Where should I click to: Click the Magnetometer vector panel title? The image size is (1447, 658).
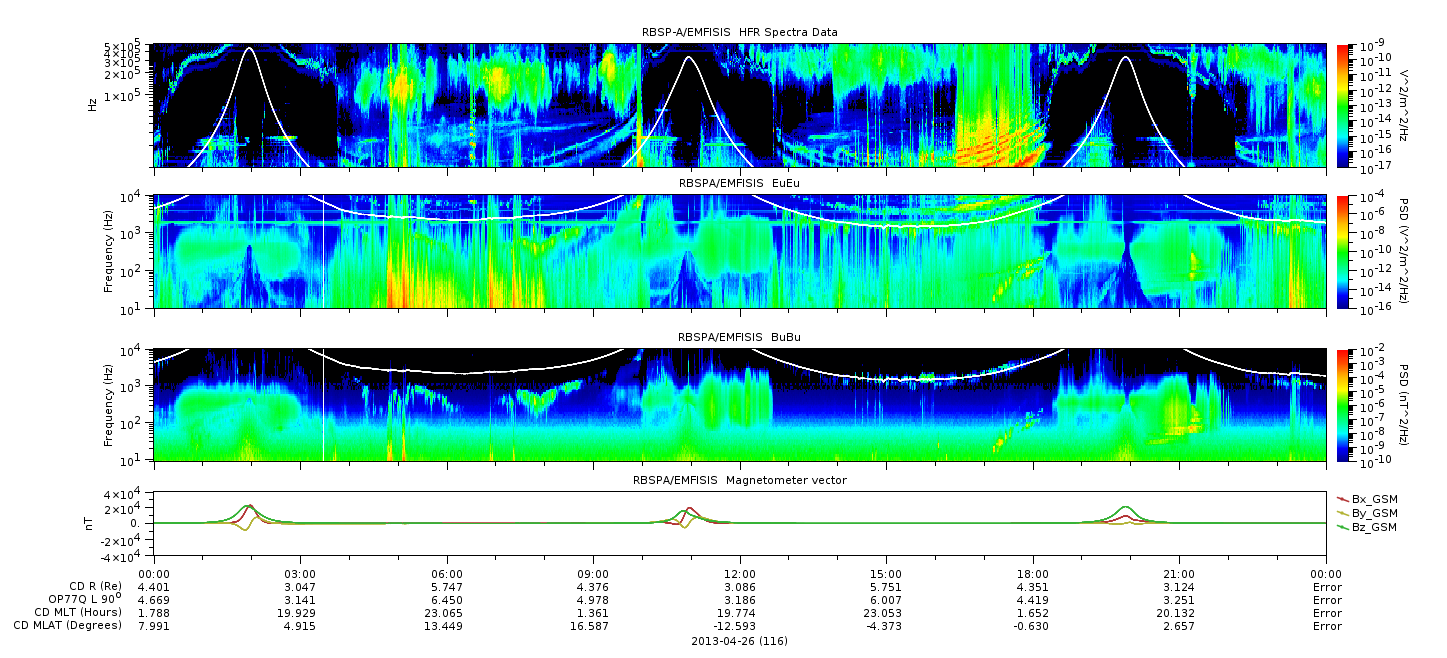[x=739, y=480]
